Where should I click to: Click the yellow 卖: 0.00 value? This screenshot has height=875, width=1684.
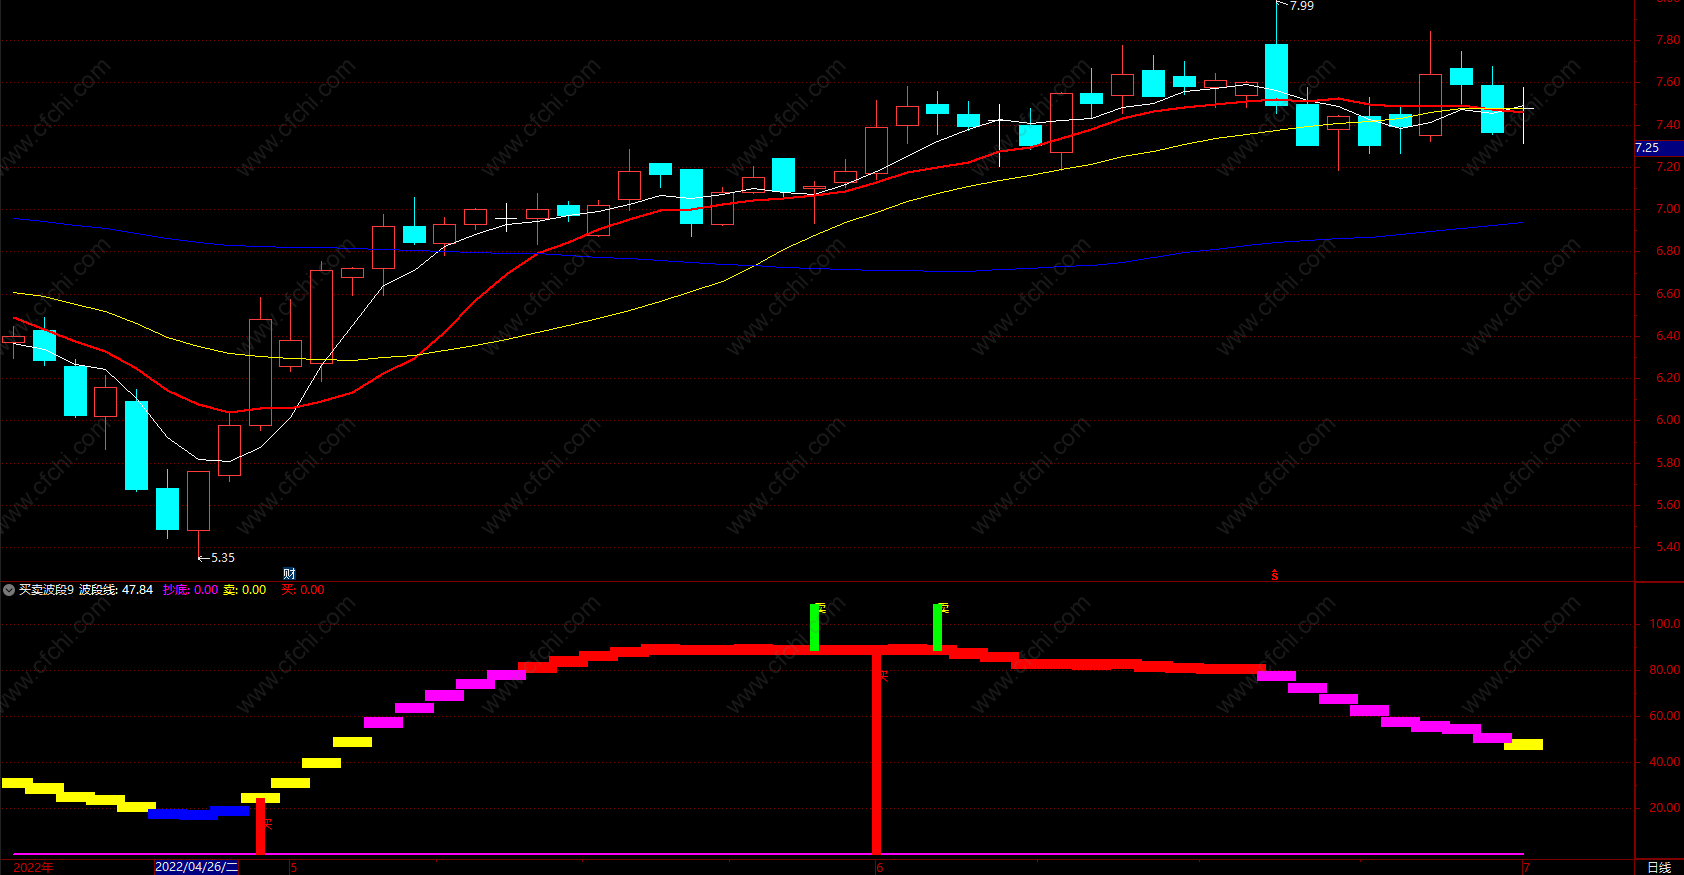click(x=245, y=590)
